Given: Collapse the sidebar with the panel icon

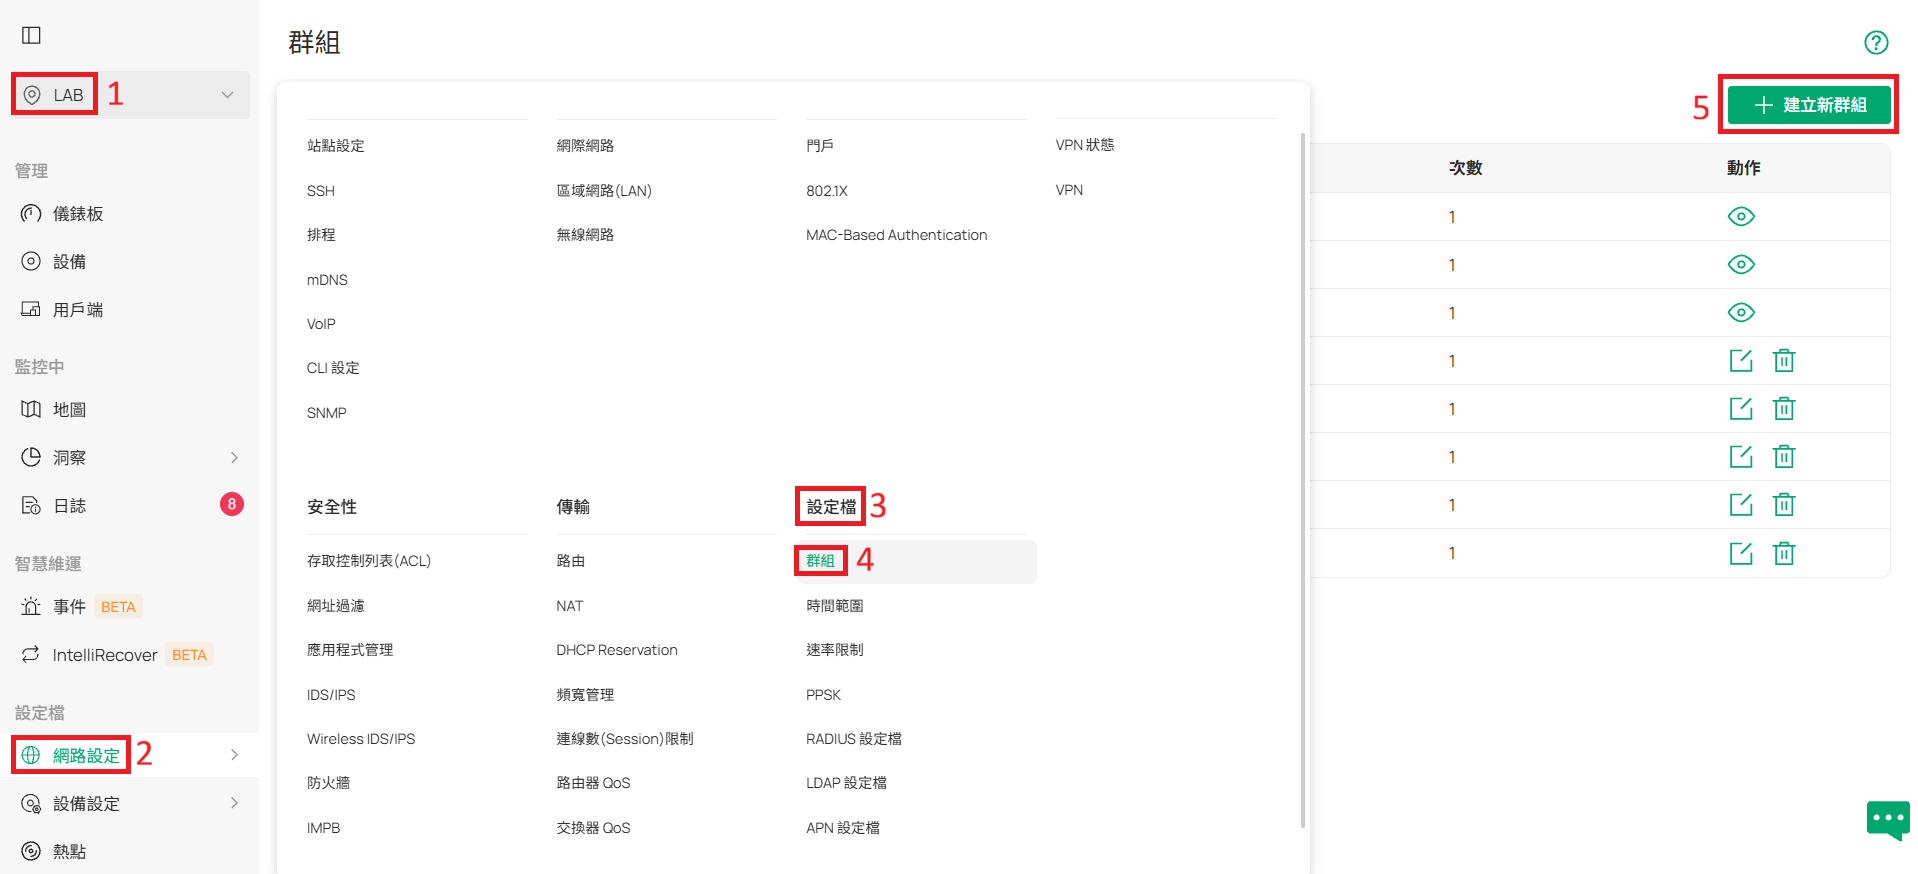Looking at the screenshot, I should pos(31,36).
